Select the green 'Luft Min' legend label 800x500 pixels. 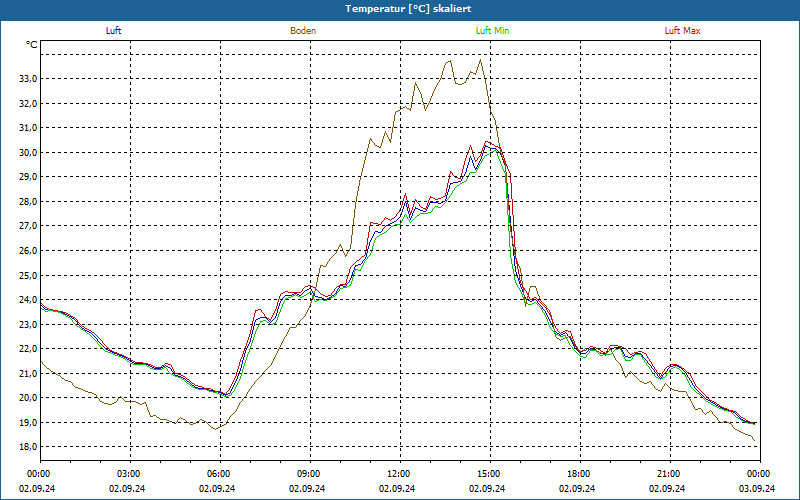(492, 31)
